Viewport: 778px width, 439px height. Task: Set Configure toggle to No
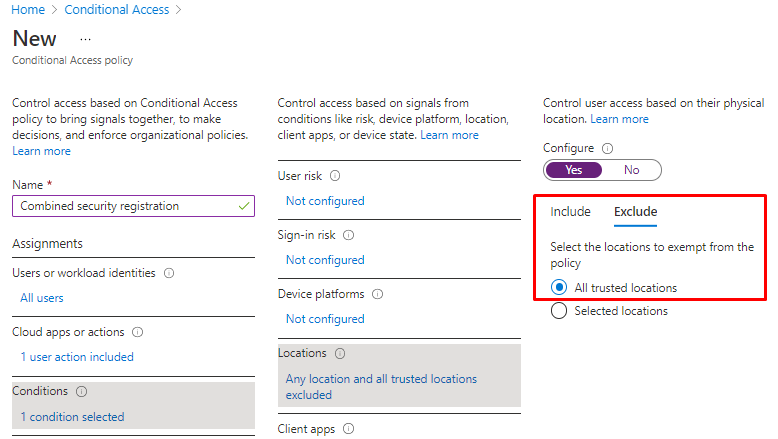tap(632, 170)
